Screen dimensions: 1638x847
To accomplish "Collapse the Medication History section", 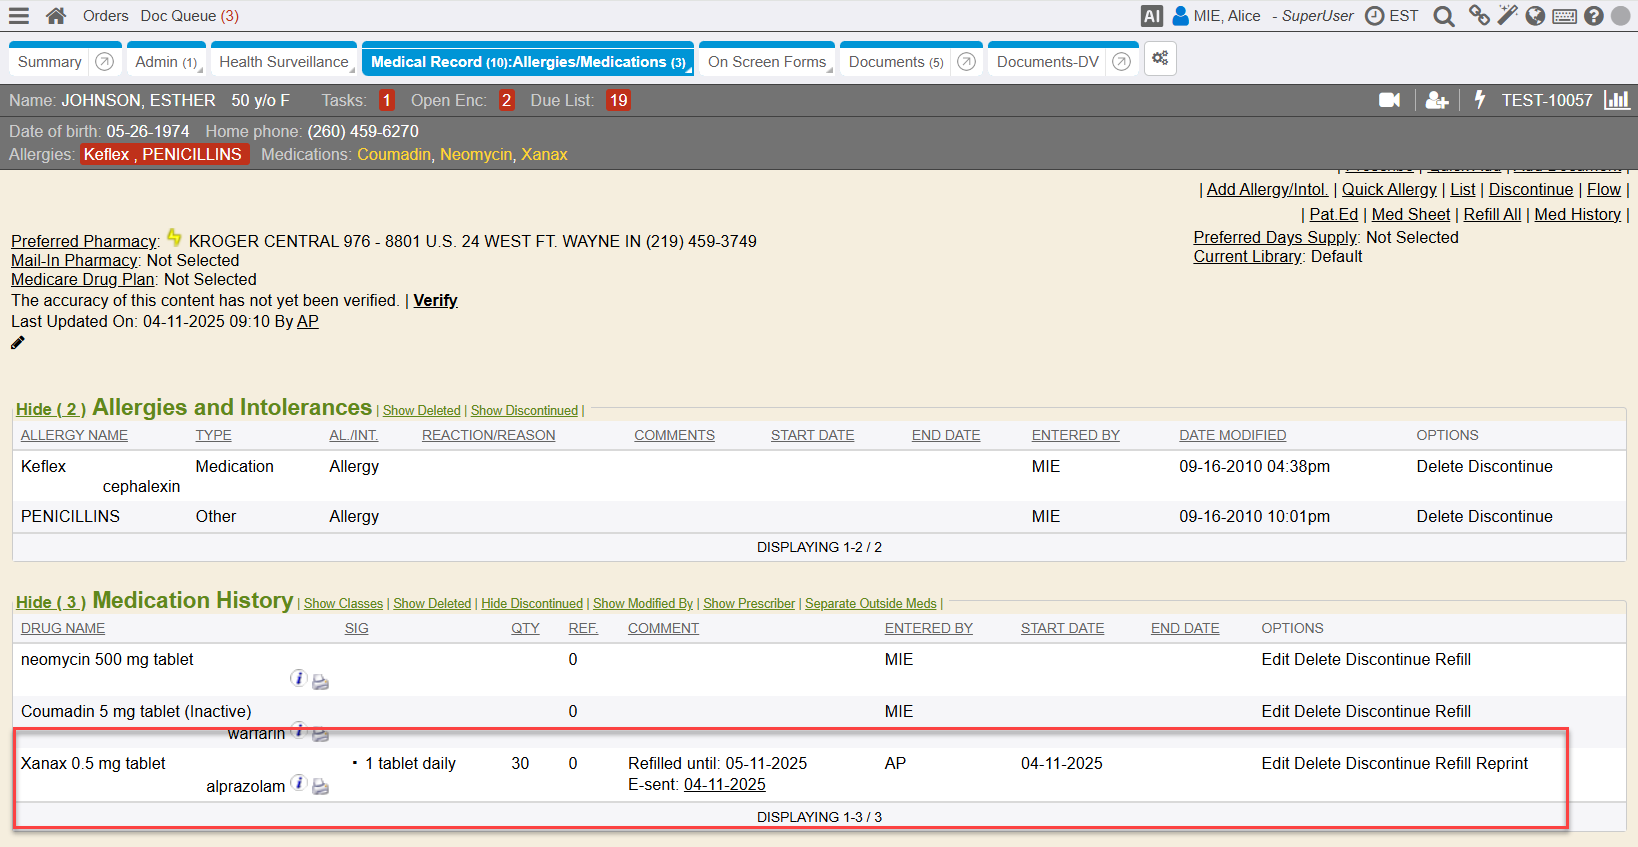I will [x=50, y=602].
